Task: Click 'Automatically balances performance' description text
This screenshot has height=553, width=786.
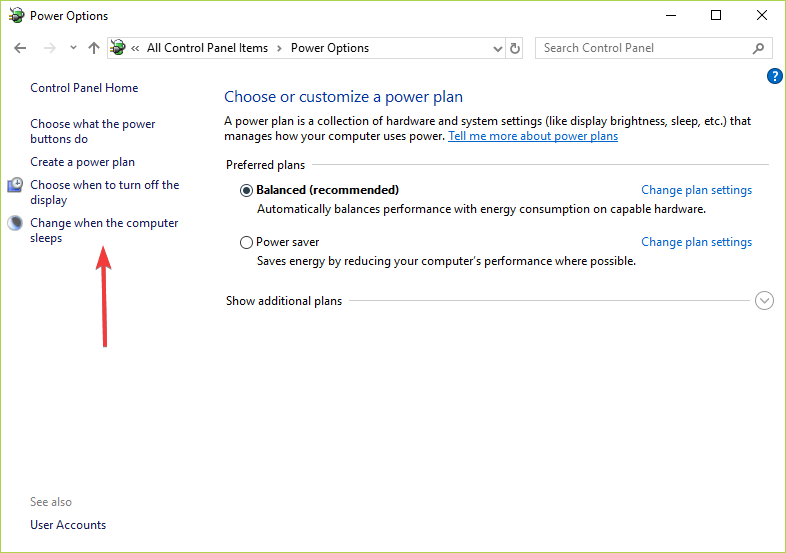Action: 481,209
